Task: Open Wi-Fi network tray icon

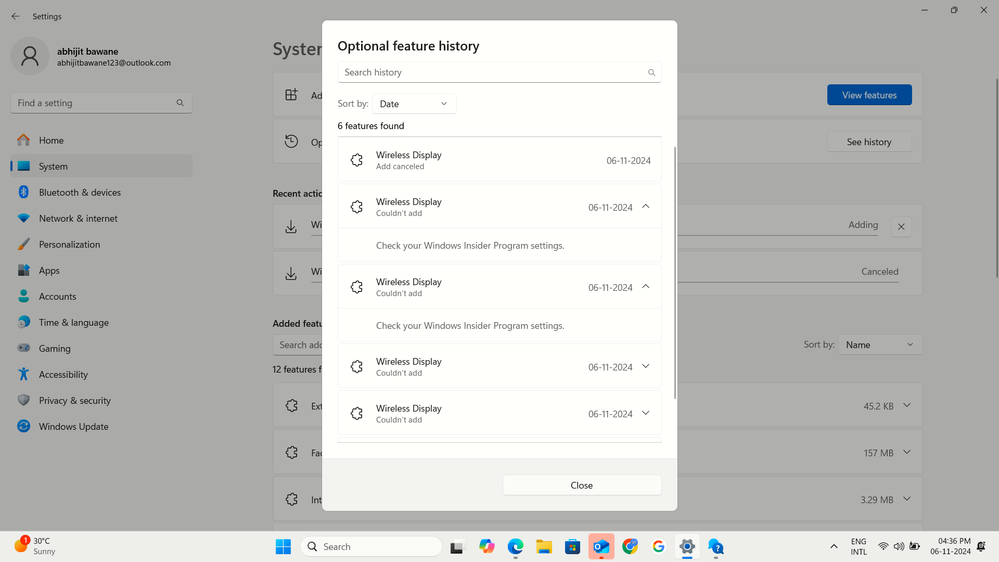Action: pos(883,547)
